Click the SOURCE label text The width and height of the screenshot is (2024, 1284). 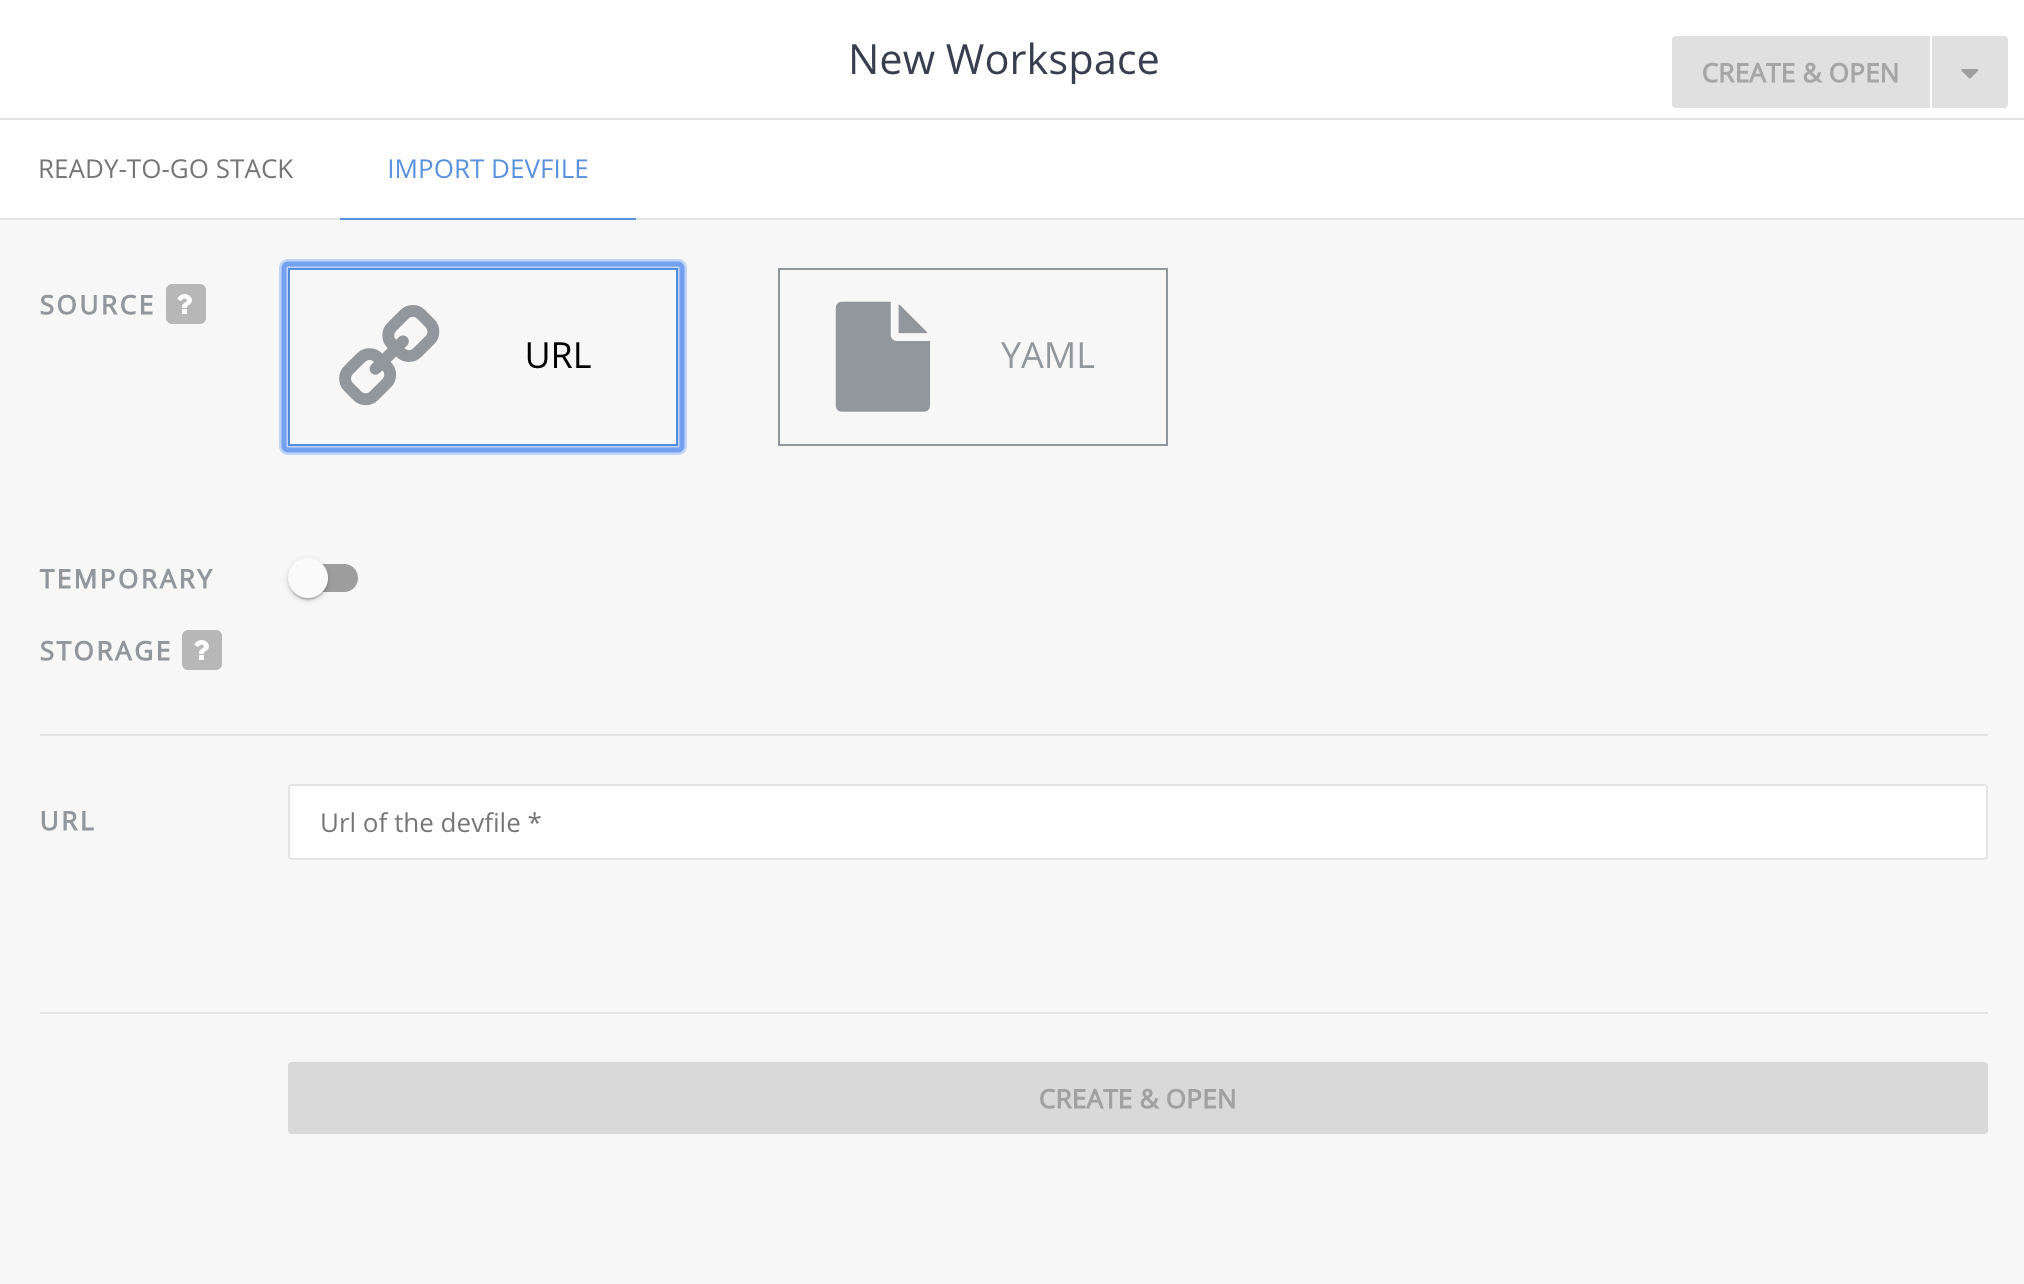coord(97,305)
